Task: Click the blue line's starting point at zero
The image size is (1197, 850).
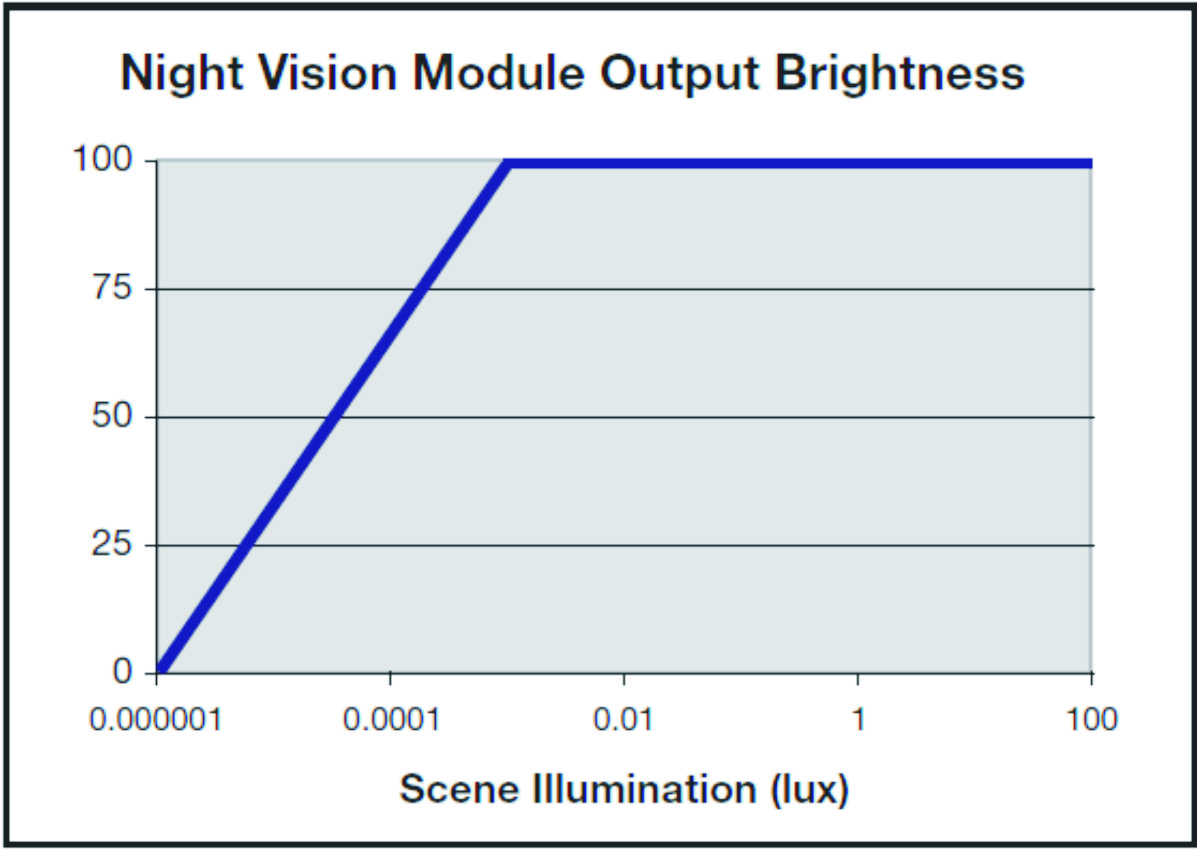Action: tap(162, 668)
